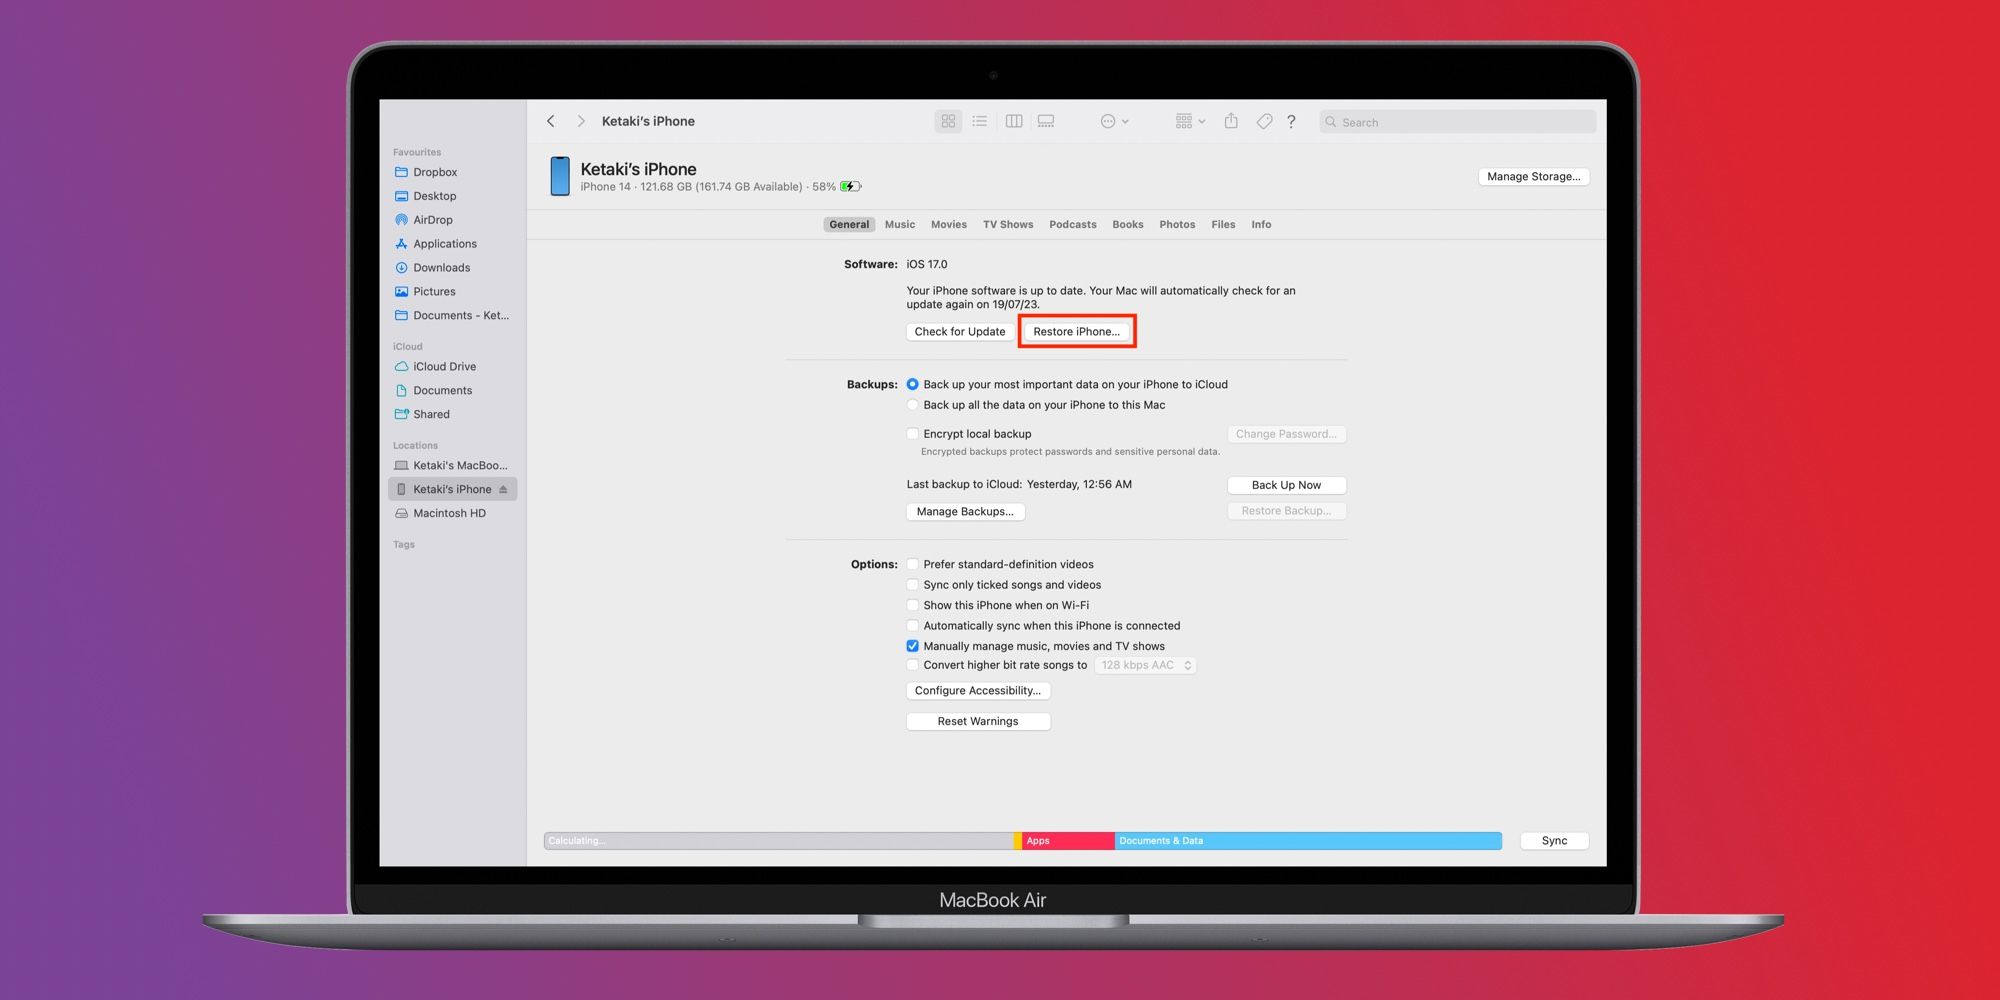The image size is (2000, 1000).
Task: Select back up to this Mac radio option
Action: click(912, 405)
